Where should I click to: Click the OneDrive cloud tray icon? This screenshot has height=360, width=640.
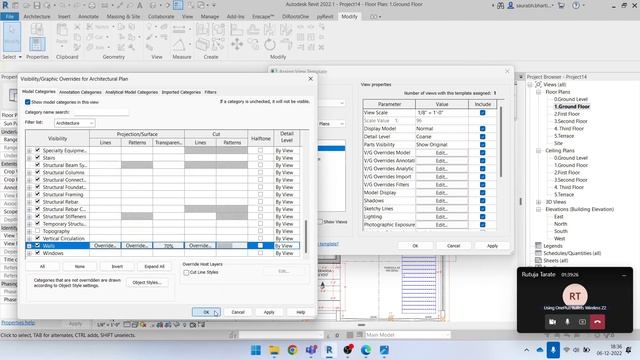click(540, 350)
